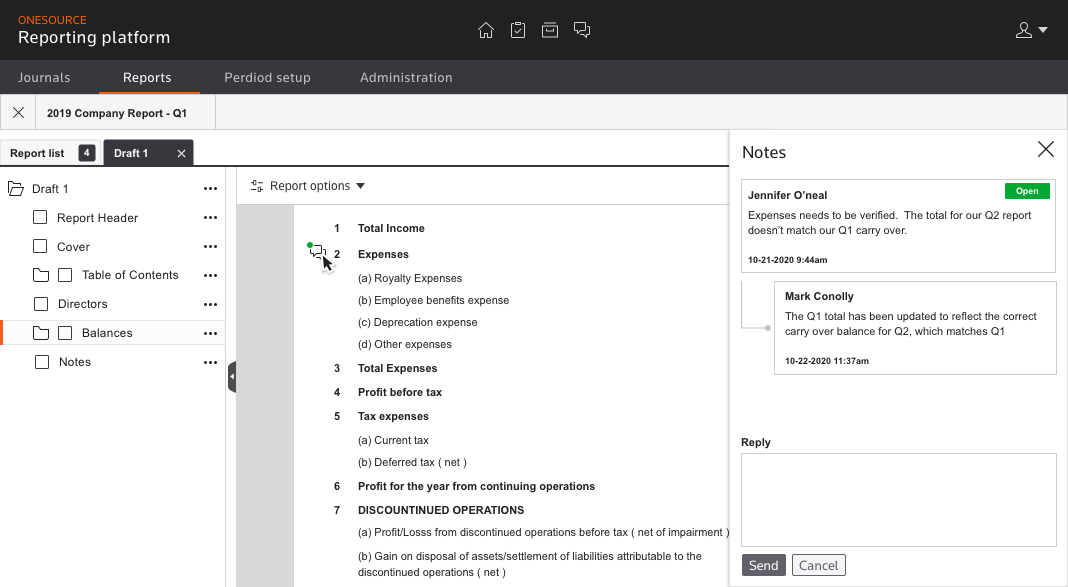1068x587 pixels.
Task: Open more options for Cover
Action: point(210,247)
